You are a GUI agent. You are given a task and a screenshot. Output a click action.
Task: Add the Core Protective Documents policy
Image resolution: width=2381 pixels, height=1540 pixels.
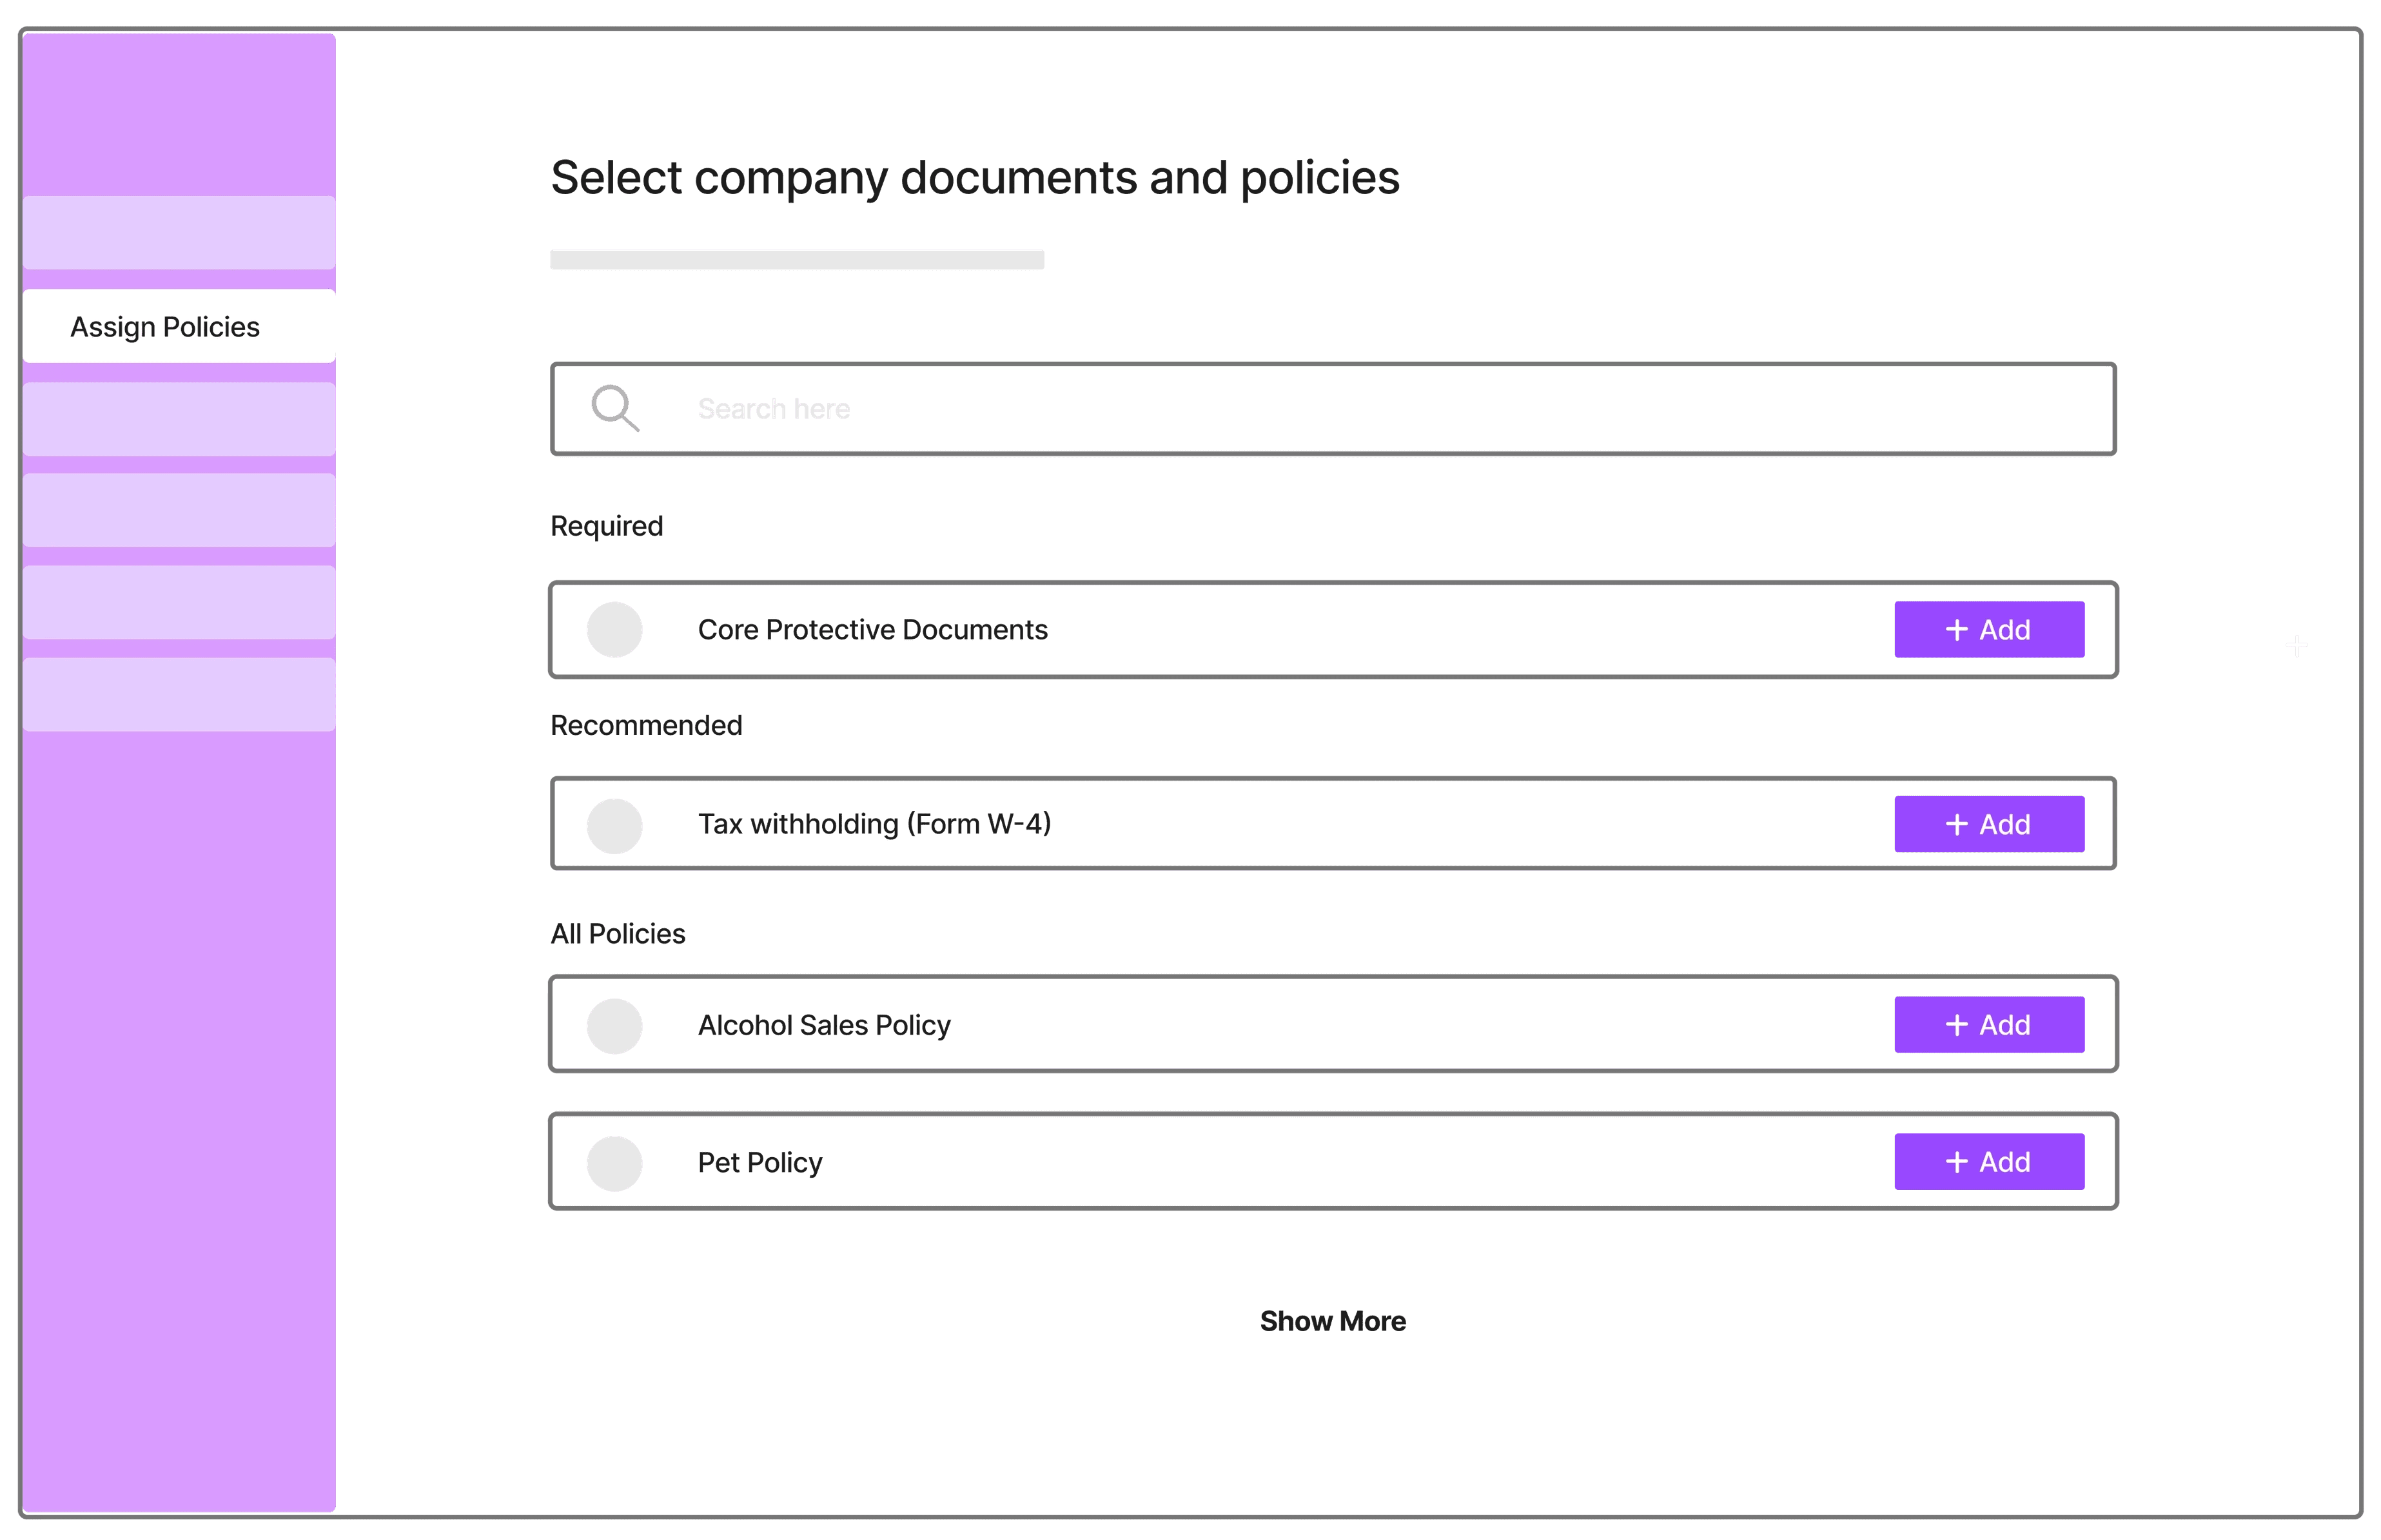pos(1988,629)
